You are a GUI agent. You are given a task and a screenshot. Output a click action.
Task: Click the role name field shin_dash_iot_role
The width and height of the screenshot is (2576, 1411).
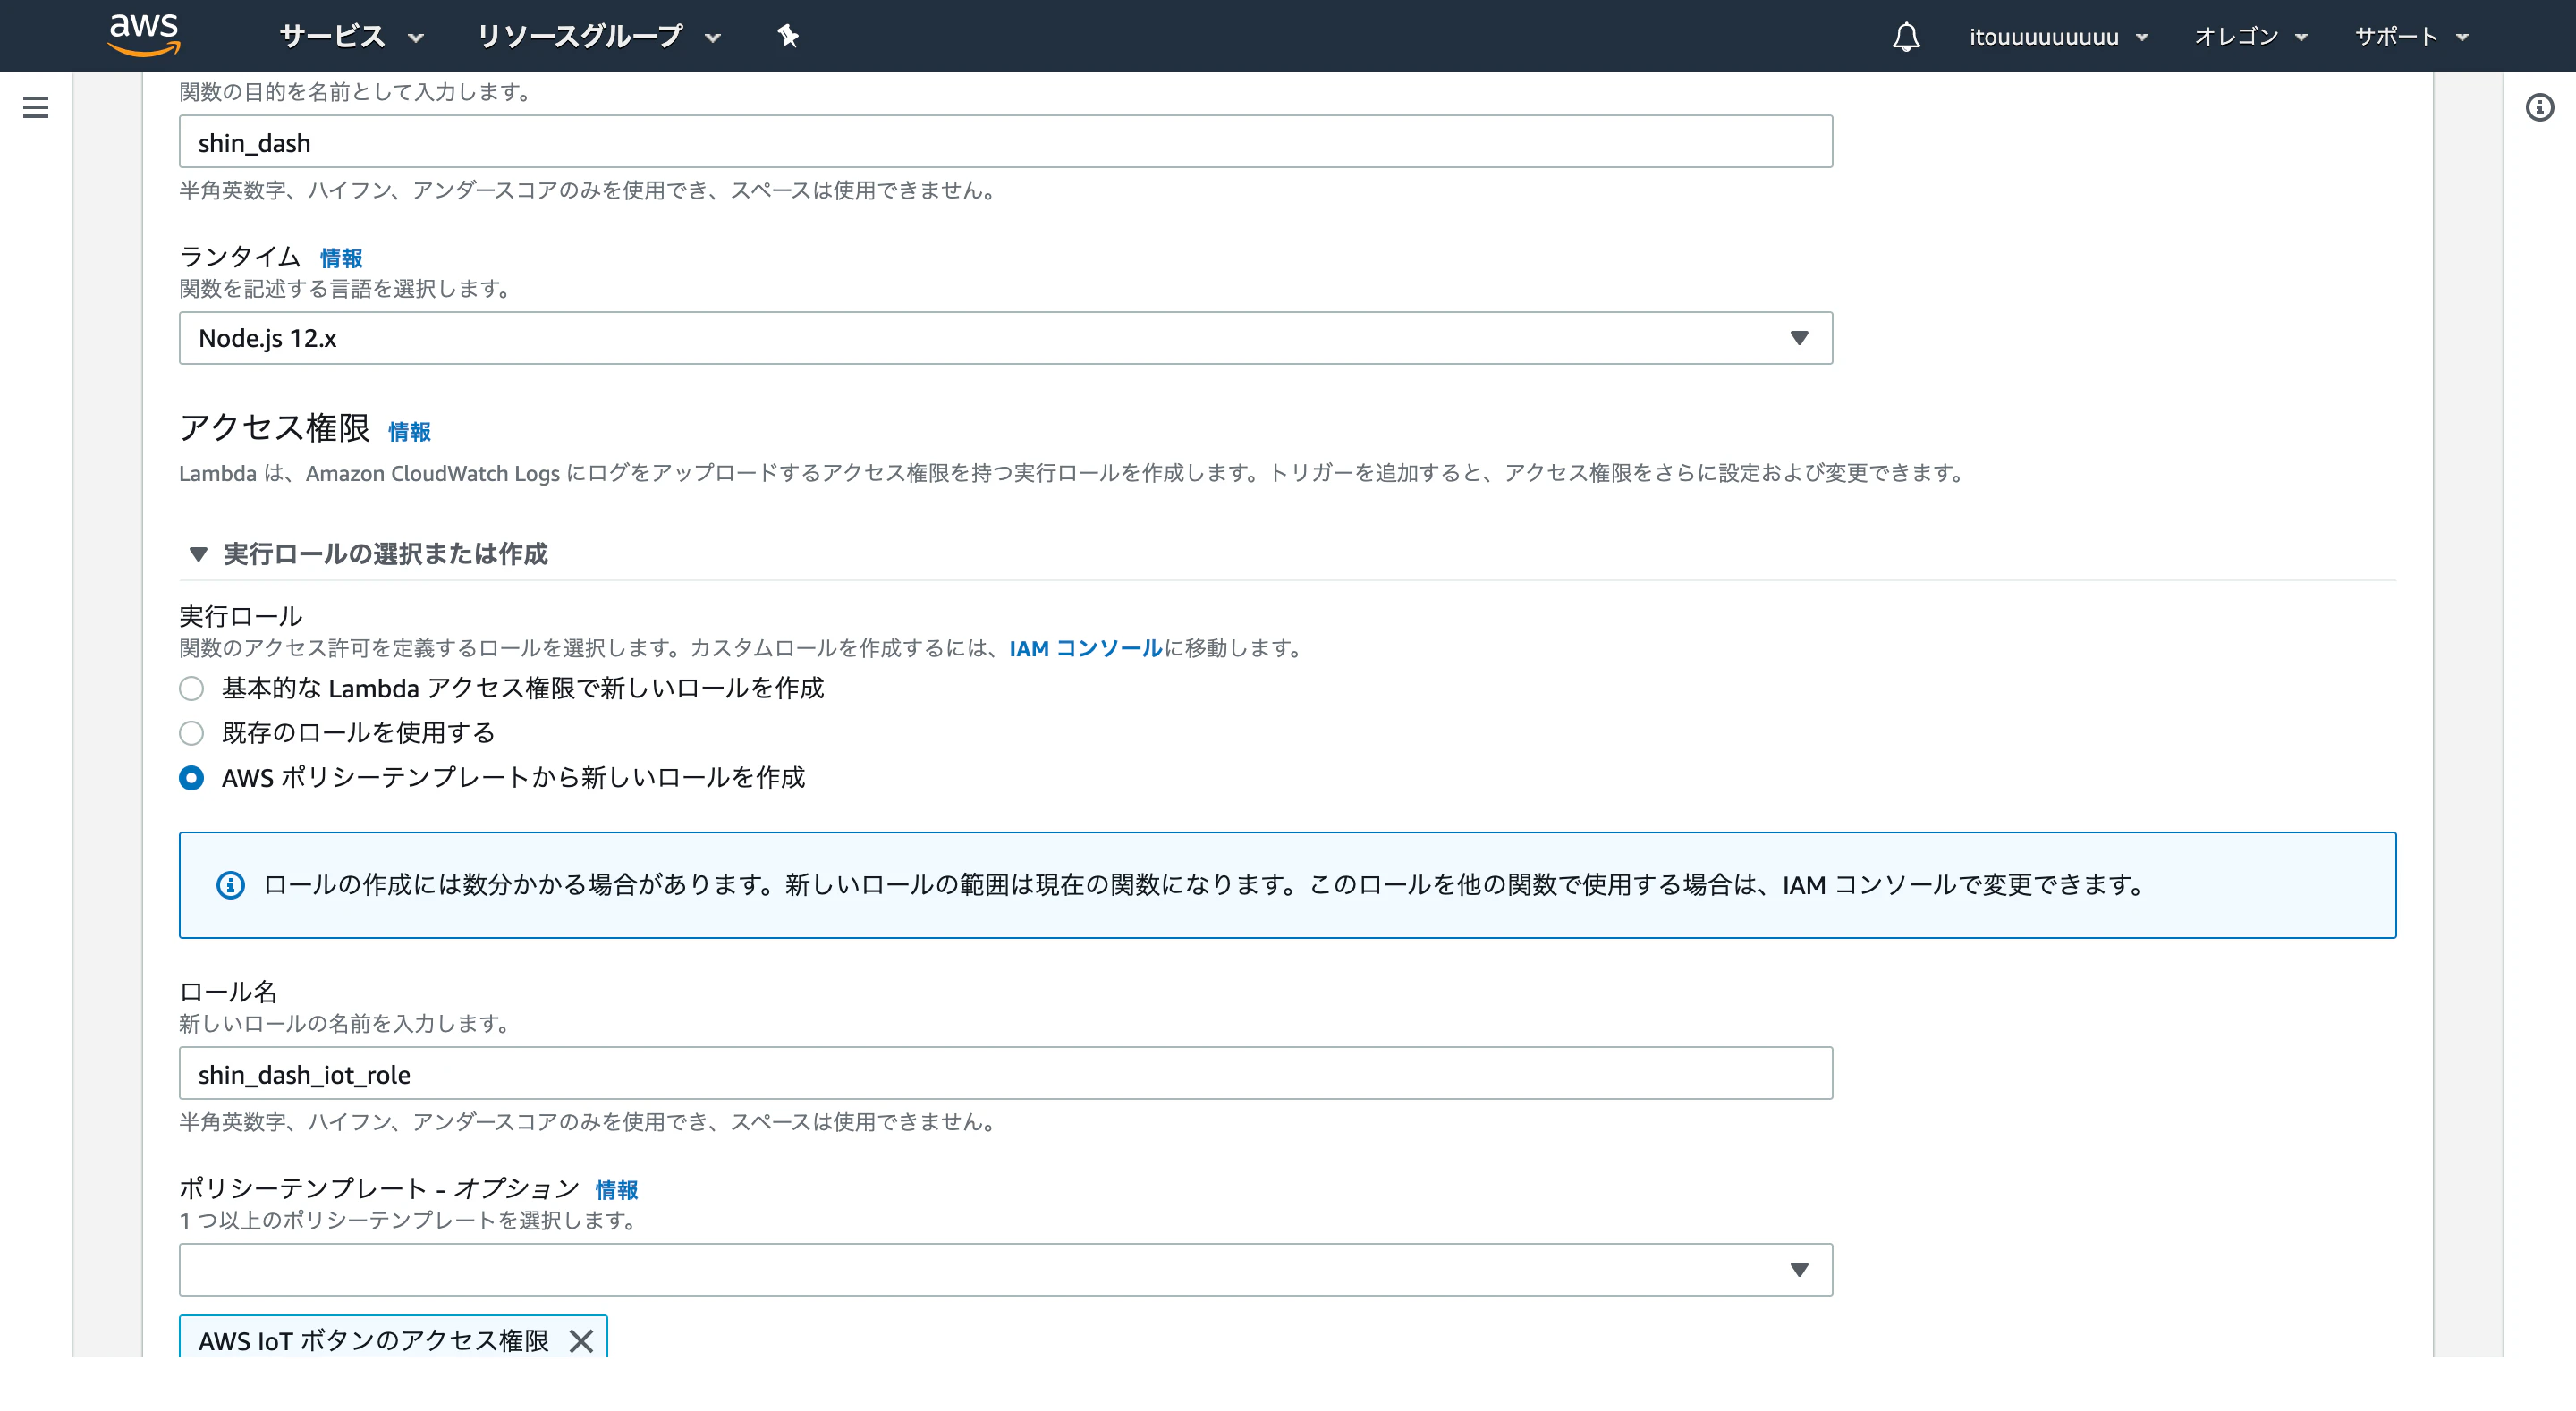pyautogui.click(x=1005, y=1074)
